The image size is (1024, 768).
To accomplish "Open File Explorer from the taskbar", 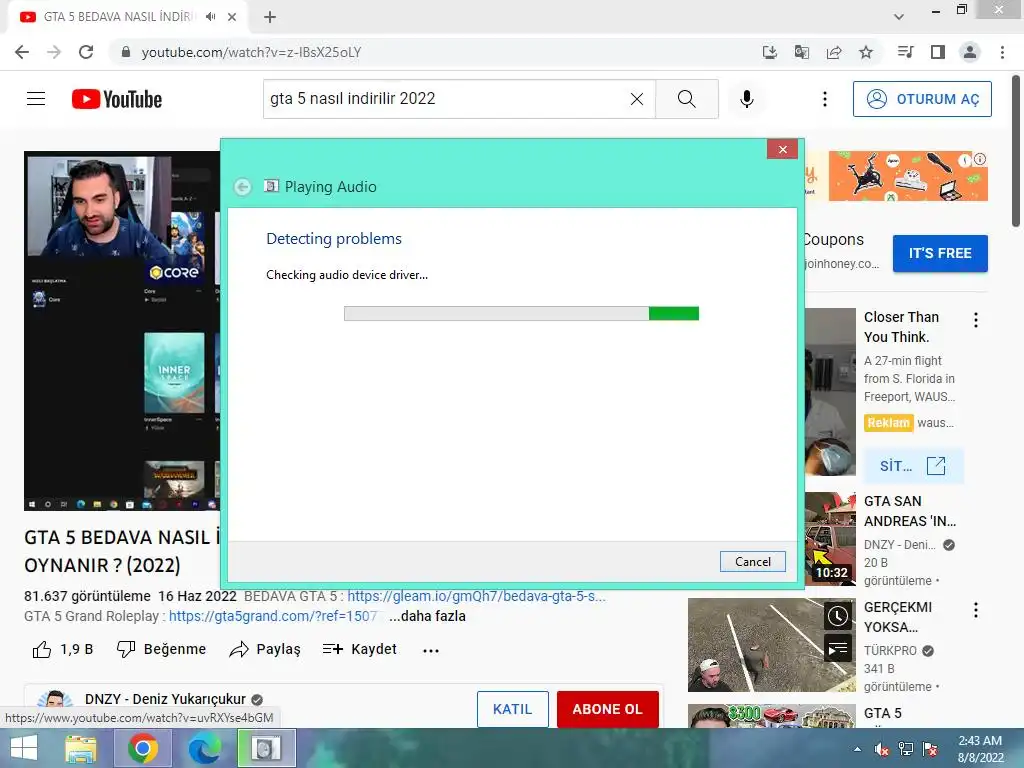I will coord(81,748).
